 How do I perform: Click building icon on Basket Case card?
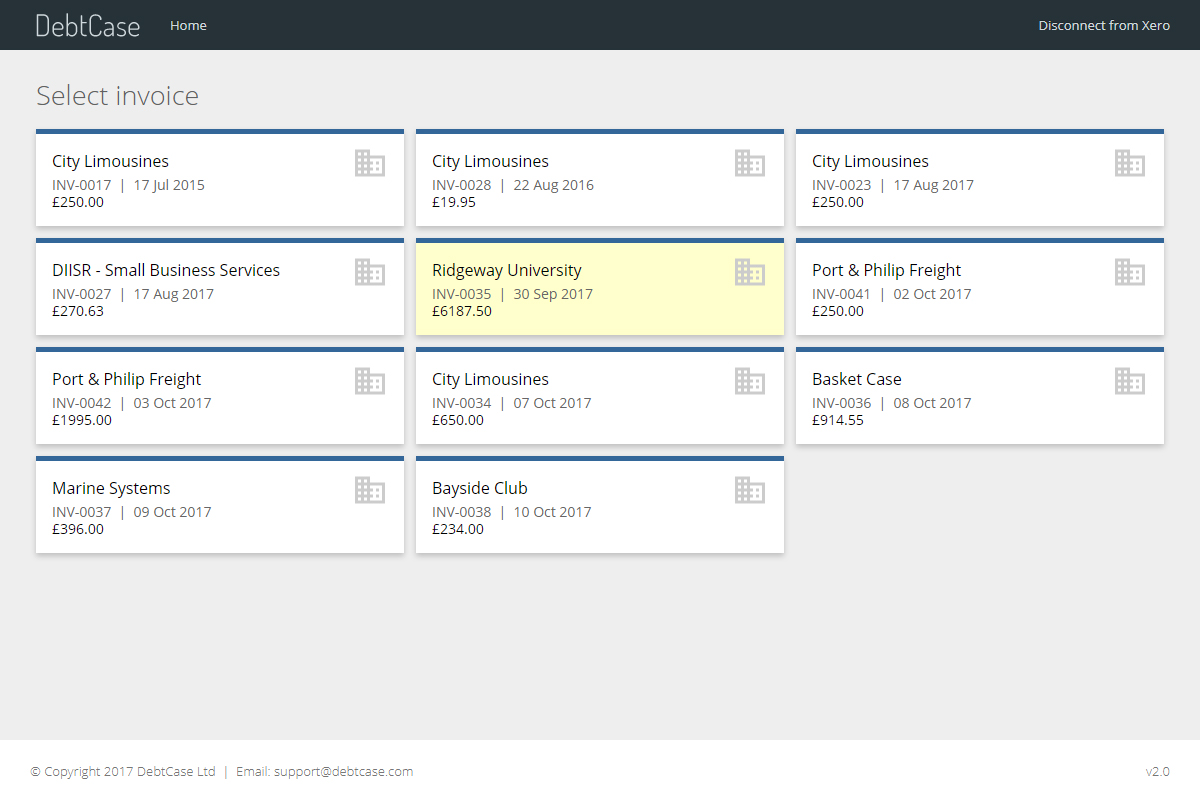click(x=1130, y=381)
